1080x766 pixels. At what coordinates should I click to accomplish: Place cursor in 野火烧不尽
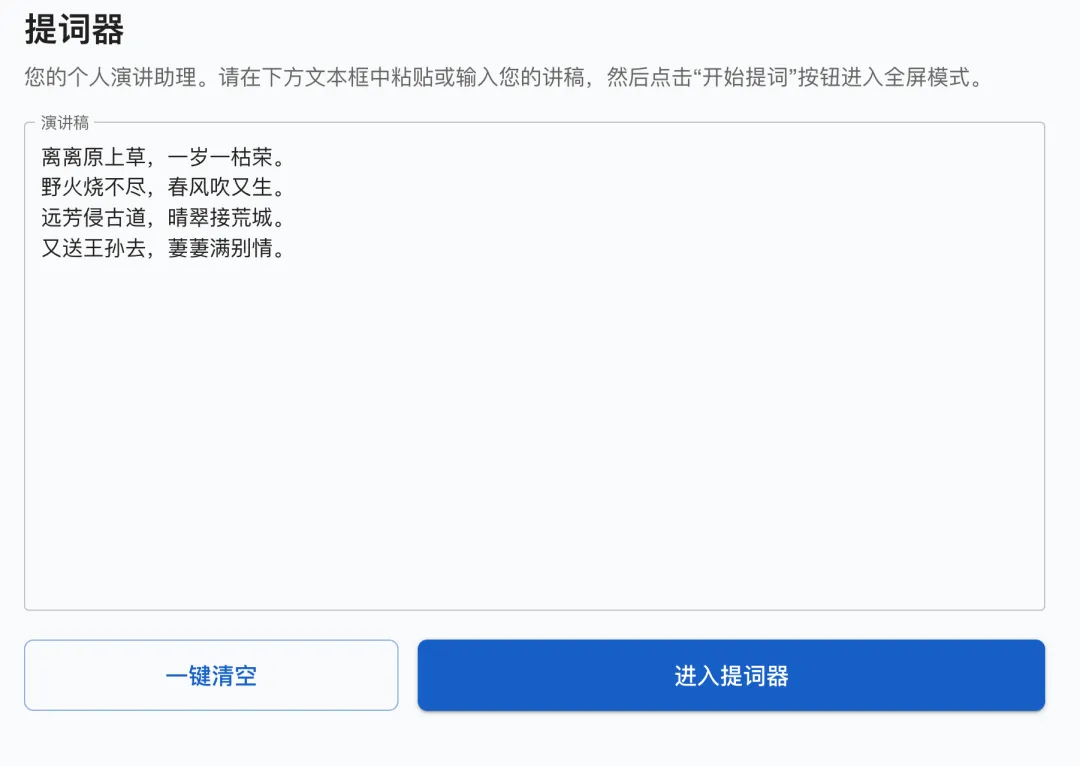93,187
